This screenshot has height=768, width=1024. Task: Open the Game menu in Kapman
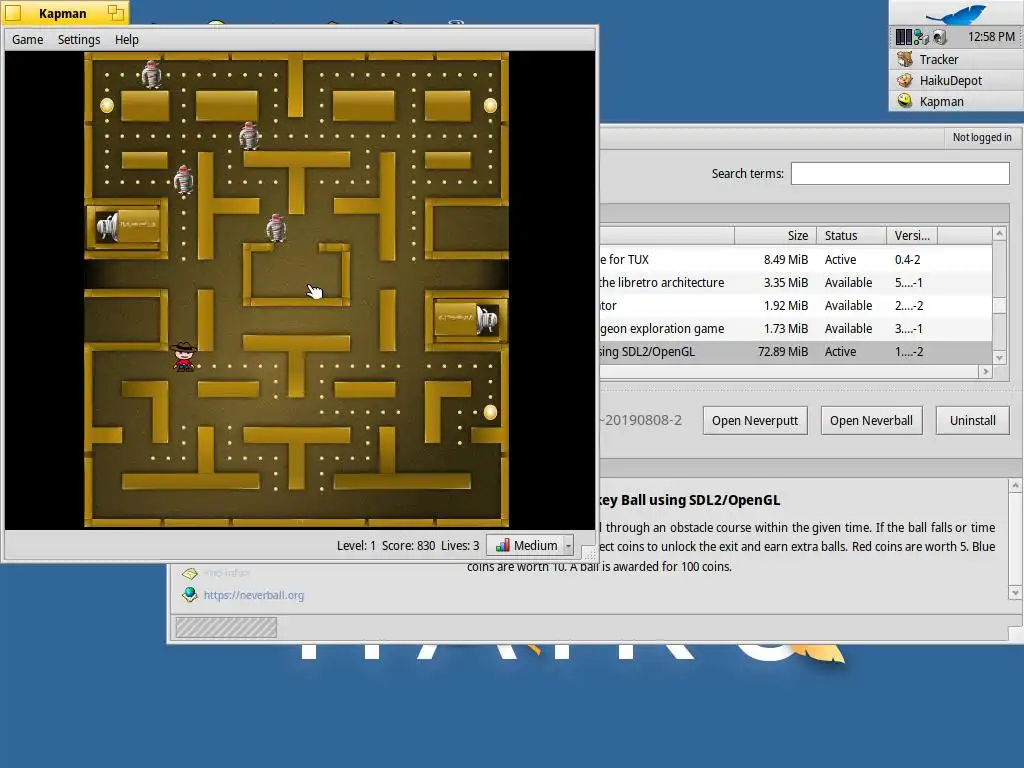tap(27, 40)
